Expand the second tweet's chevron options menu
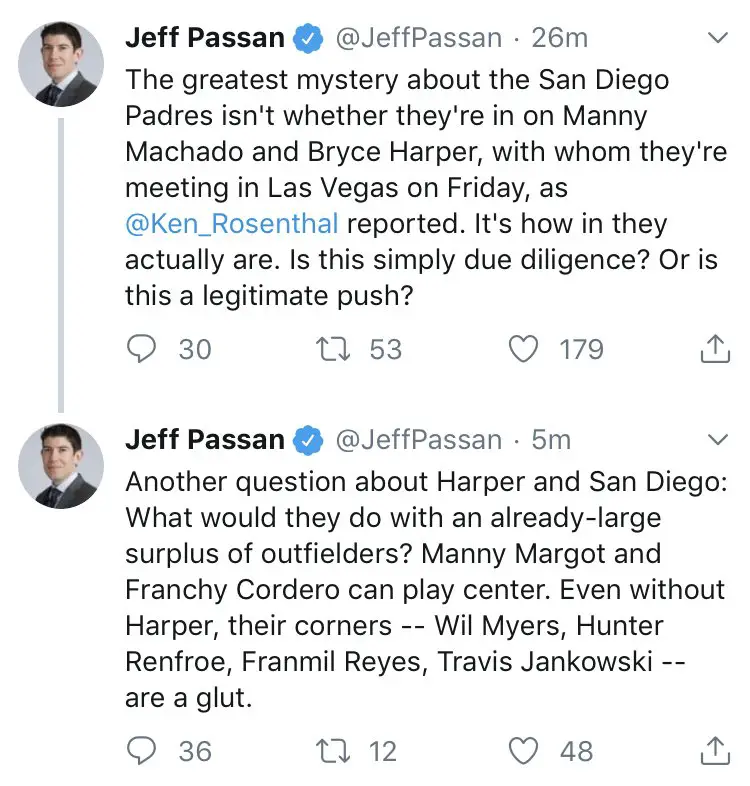750x786 pixels. click(x=718, y=440)
